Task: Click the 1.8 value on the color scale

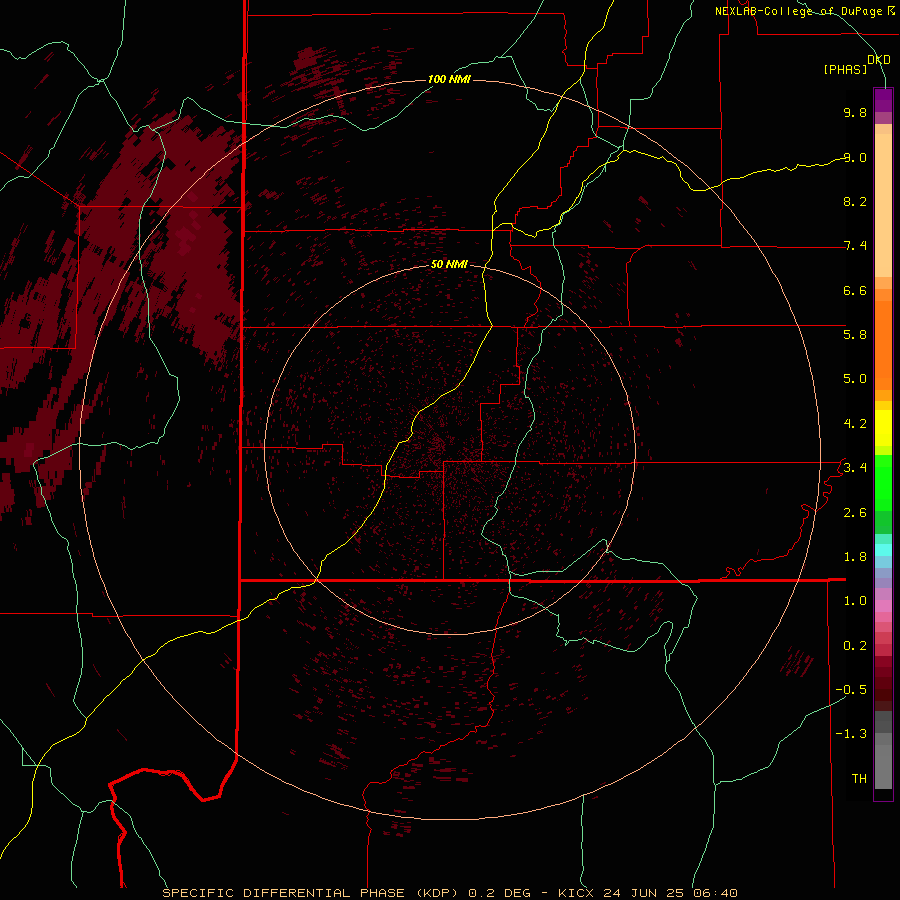Action: click(x=855, y=557)
